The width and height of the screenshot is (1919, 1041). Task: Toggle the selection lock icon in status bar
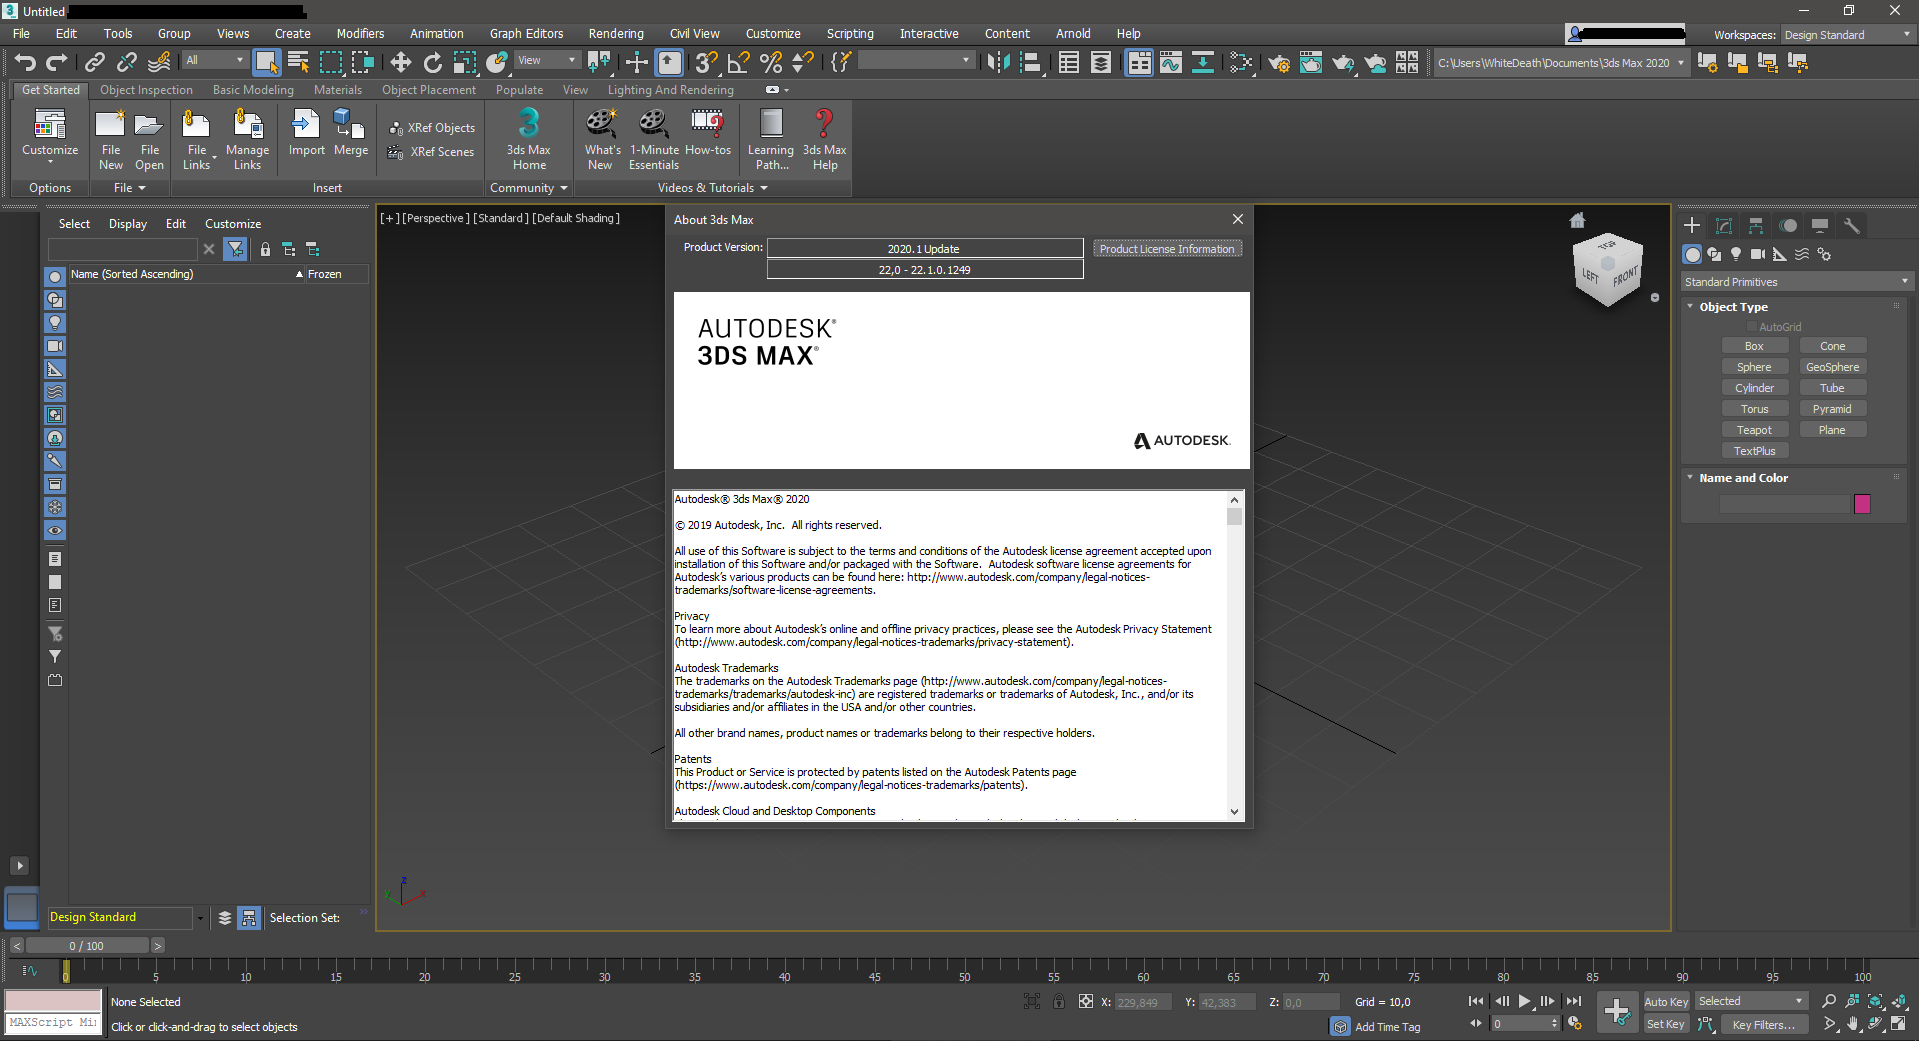pos(1059,1001)
